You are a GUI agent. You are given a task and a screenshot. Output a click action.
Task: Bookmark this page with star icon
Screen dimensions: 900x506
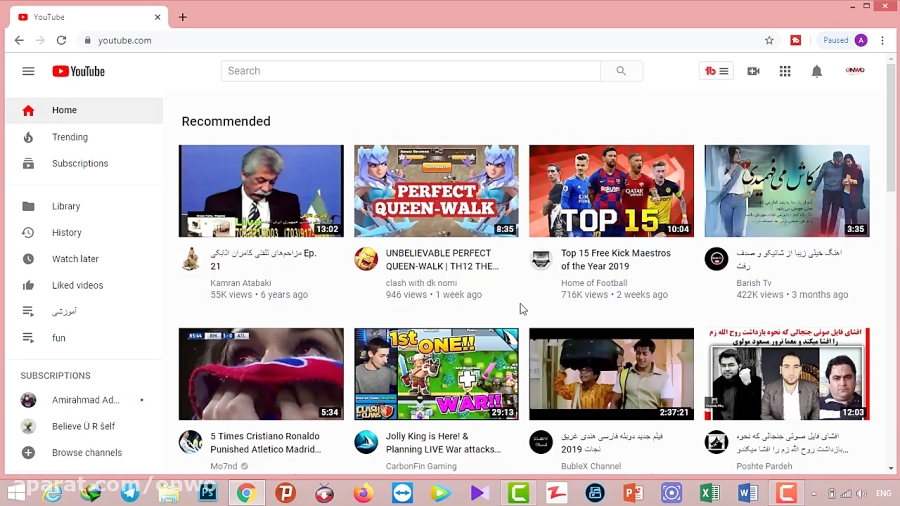click(x=769, y=40)
